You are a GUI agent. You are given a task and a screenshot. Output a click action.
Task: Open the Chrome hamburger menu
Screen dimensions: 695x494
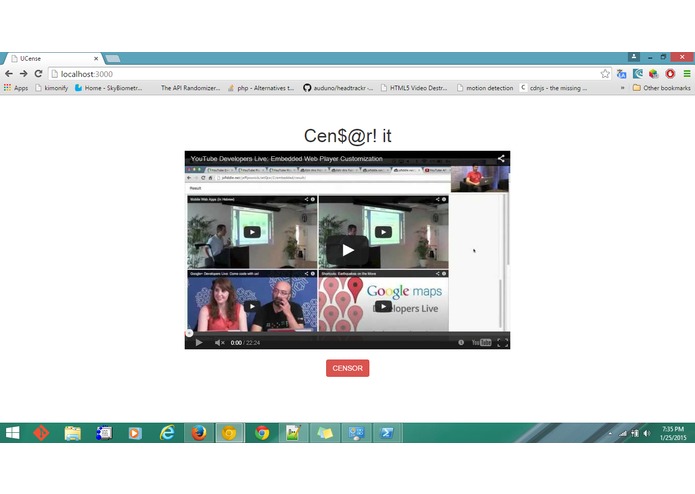687,74
